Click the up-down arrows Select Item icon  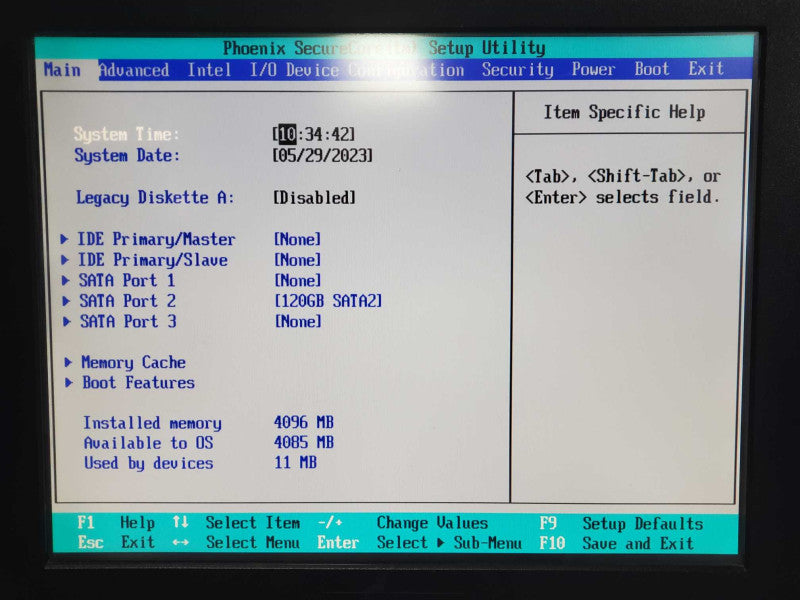point(180,522)
